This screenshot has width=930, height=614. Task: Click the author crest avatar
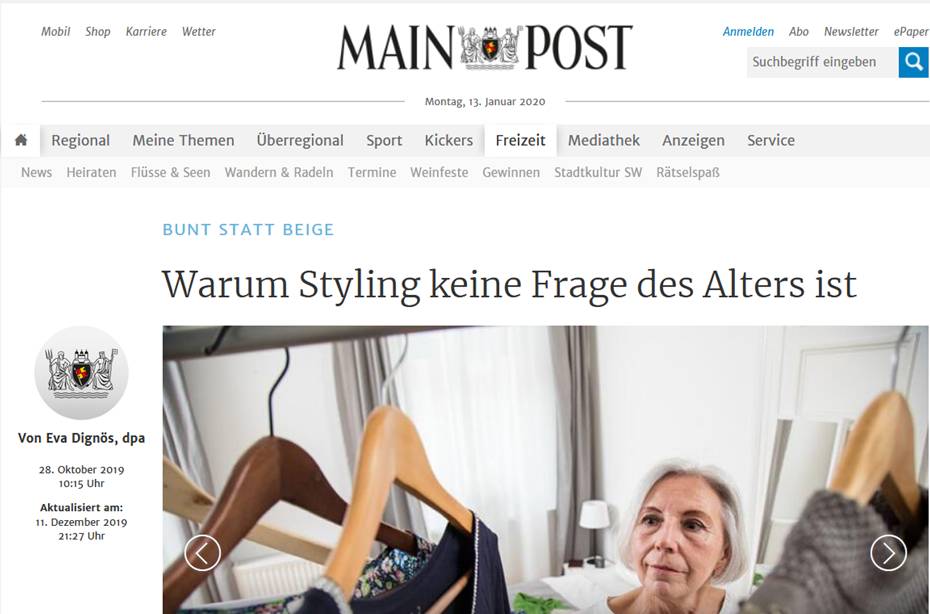click(81, 373)
